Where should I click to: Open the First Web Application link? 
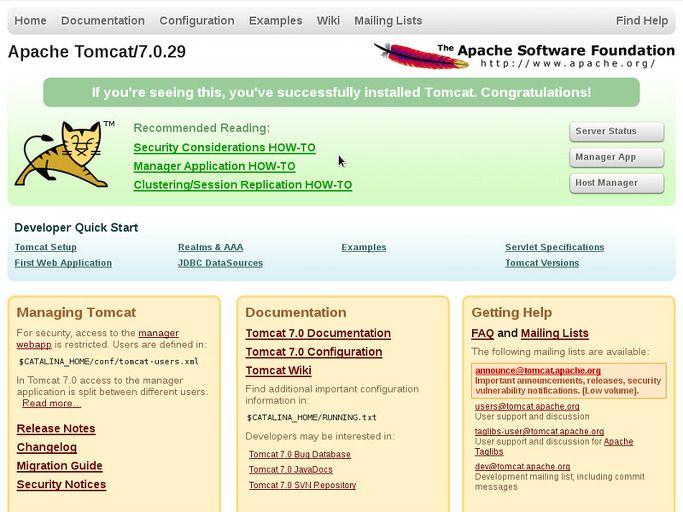(x=63, y=263)
